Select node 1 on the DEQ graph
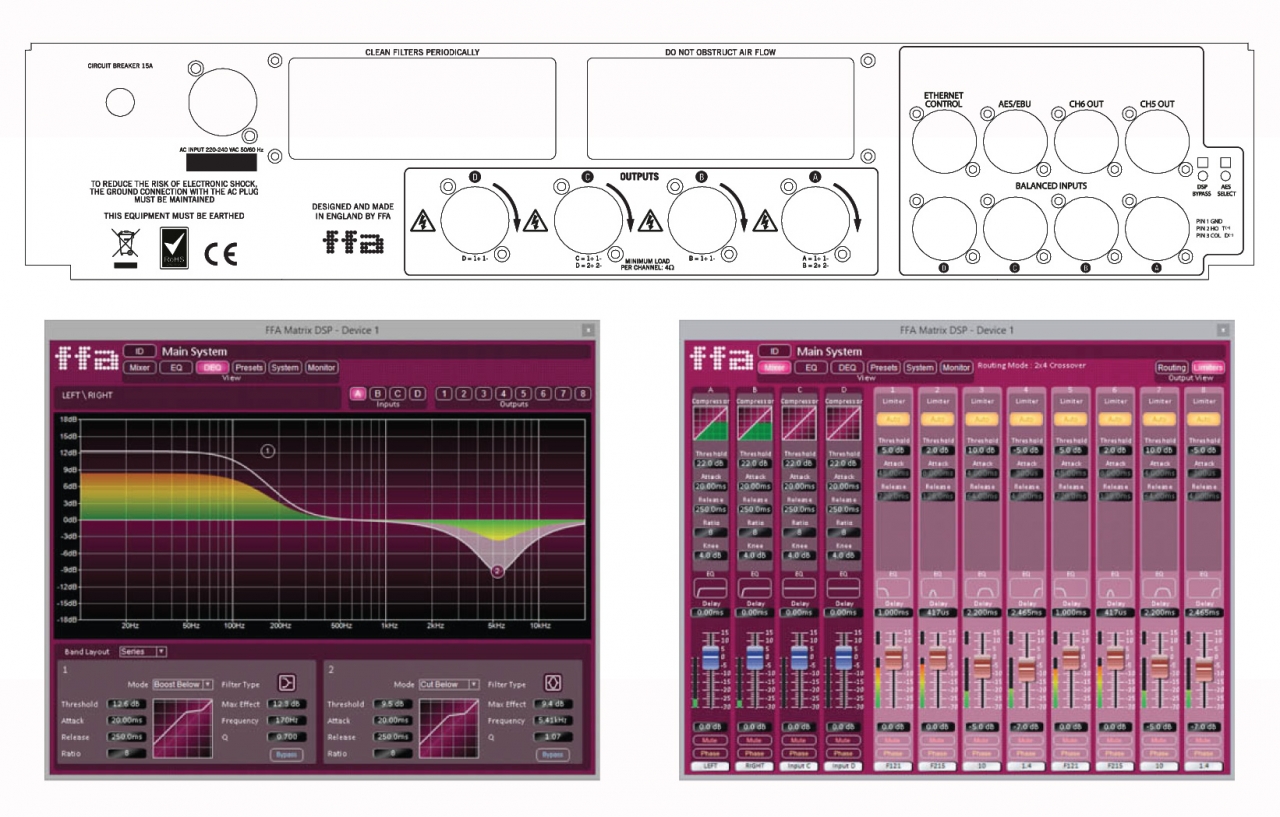Image resolution: width=1280 pixels, height=817 pixels. tap(268, 451)
